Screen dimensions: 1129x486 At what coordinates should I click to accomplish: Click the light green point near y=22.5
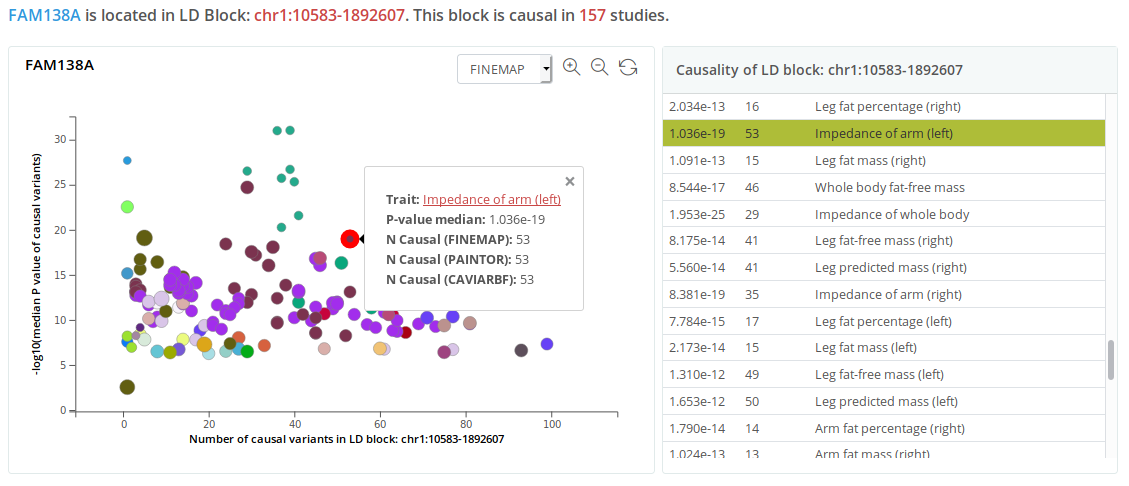pos(127,207)
